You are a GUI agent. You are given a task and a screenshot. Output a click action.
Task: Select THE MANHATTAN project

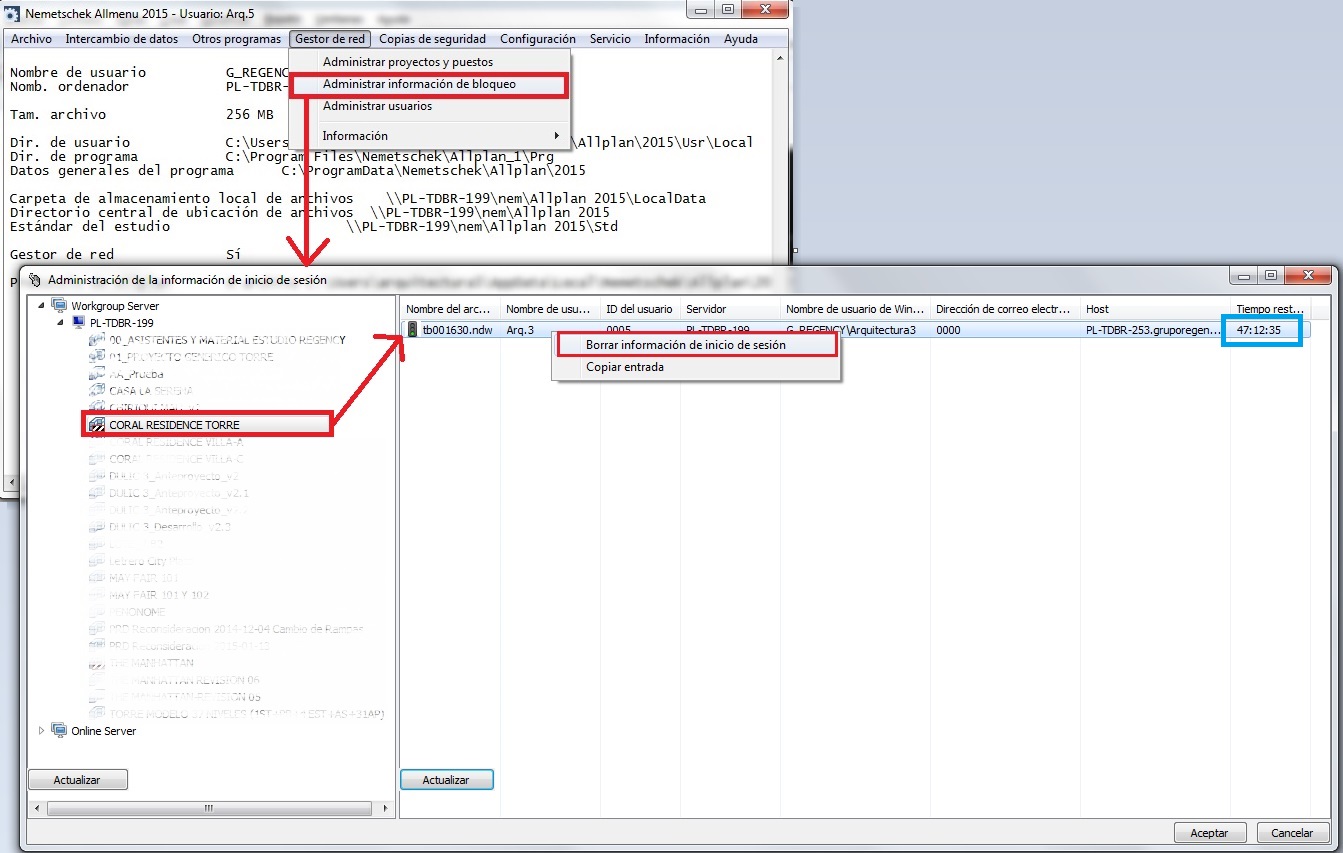pyautogui.click(x=151, y=663)
